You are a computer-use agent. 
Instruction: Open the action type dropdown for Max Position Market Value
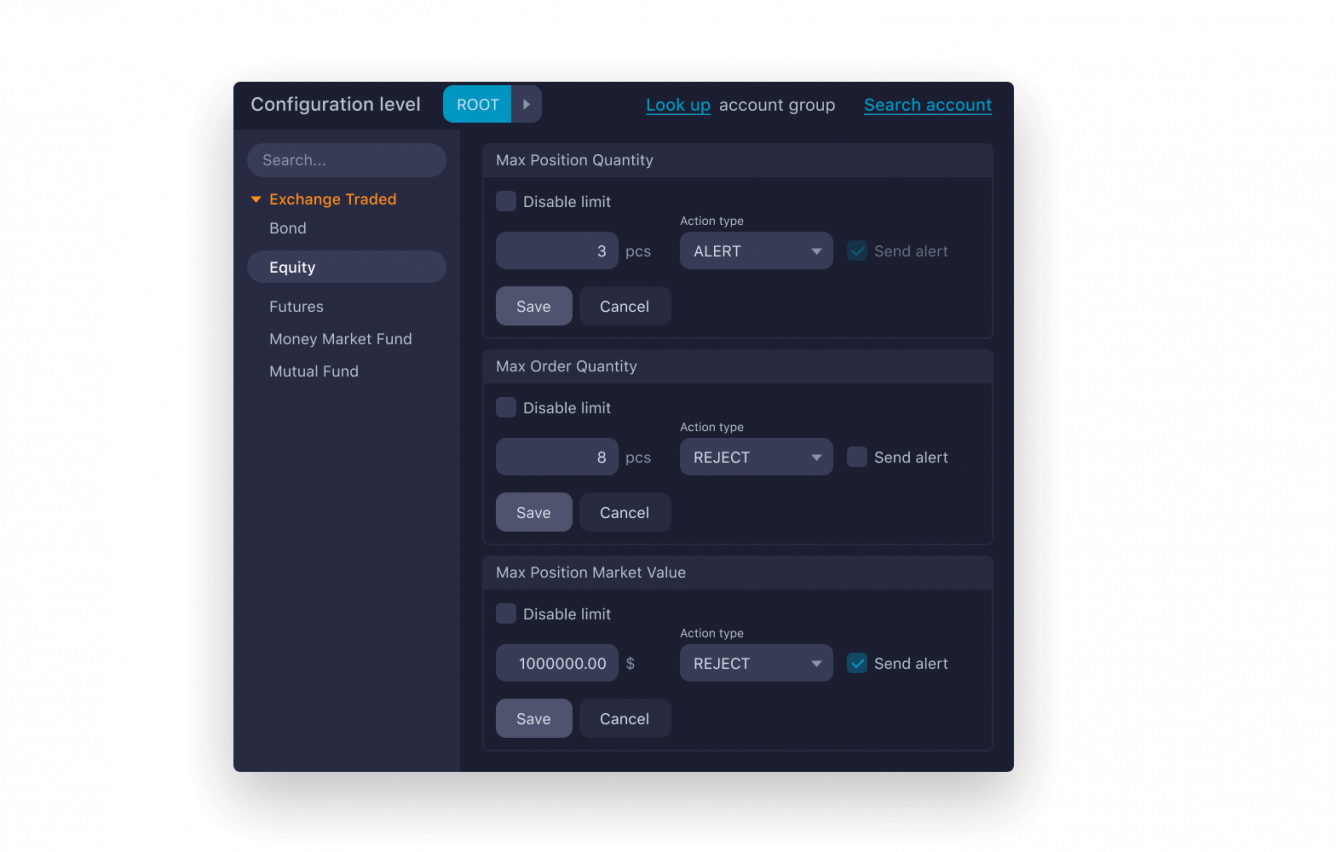click(x=756, y=663)
